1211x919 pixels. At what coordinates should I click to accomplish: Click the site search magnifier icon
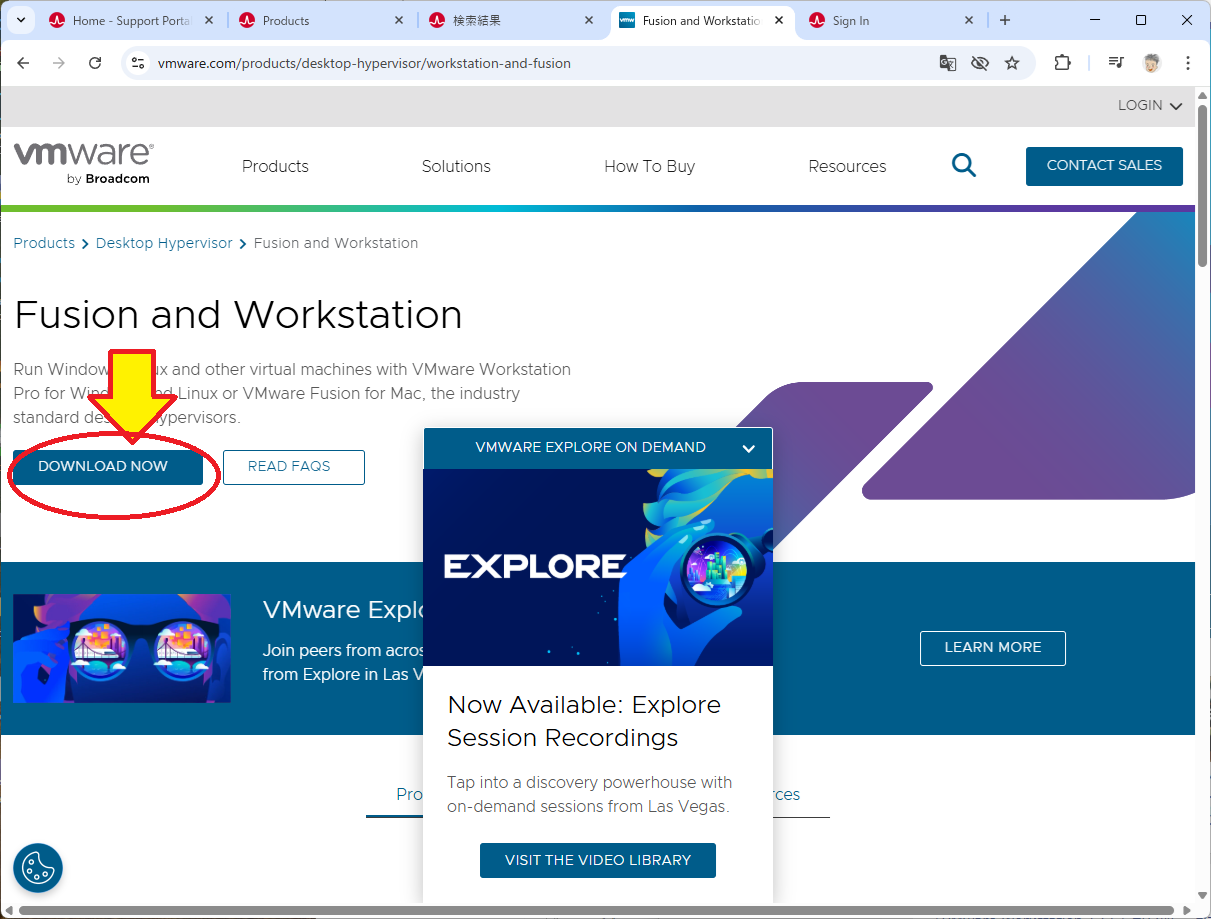(963, 165)
